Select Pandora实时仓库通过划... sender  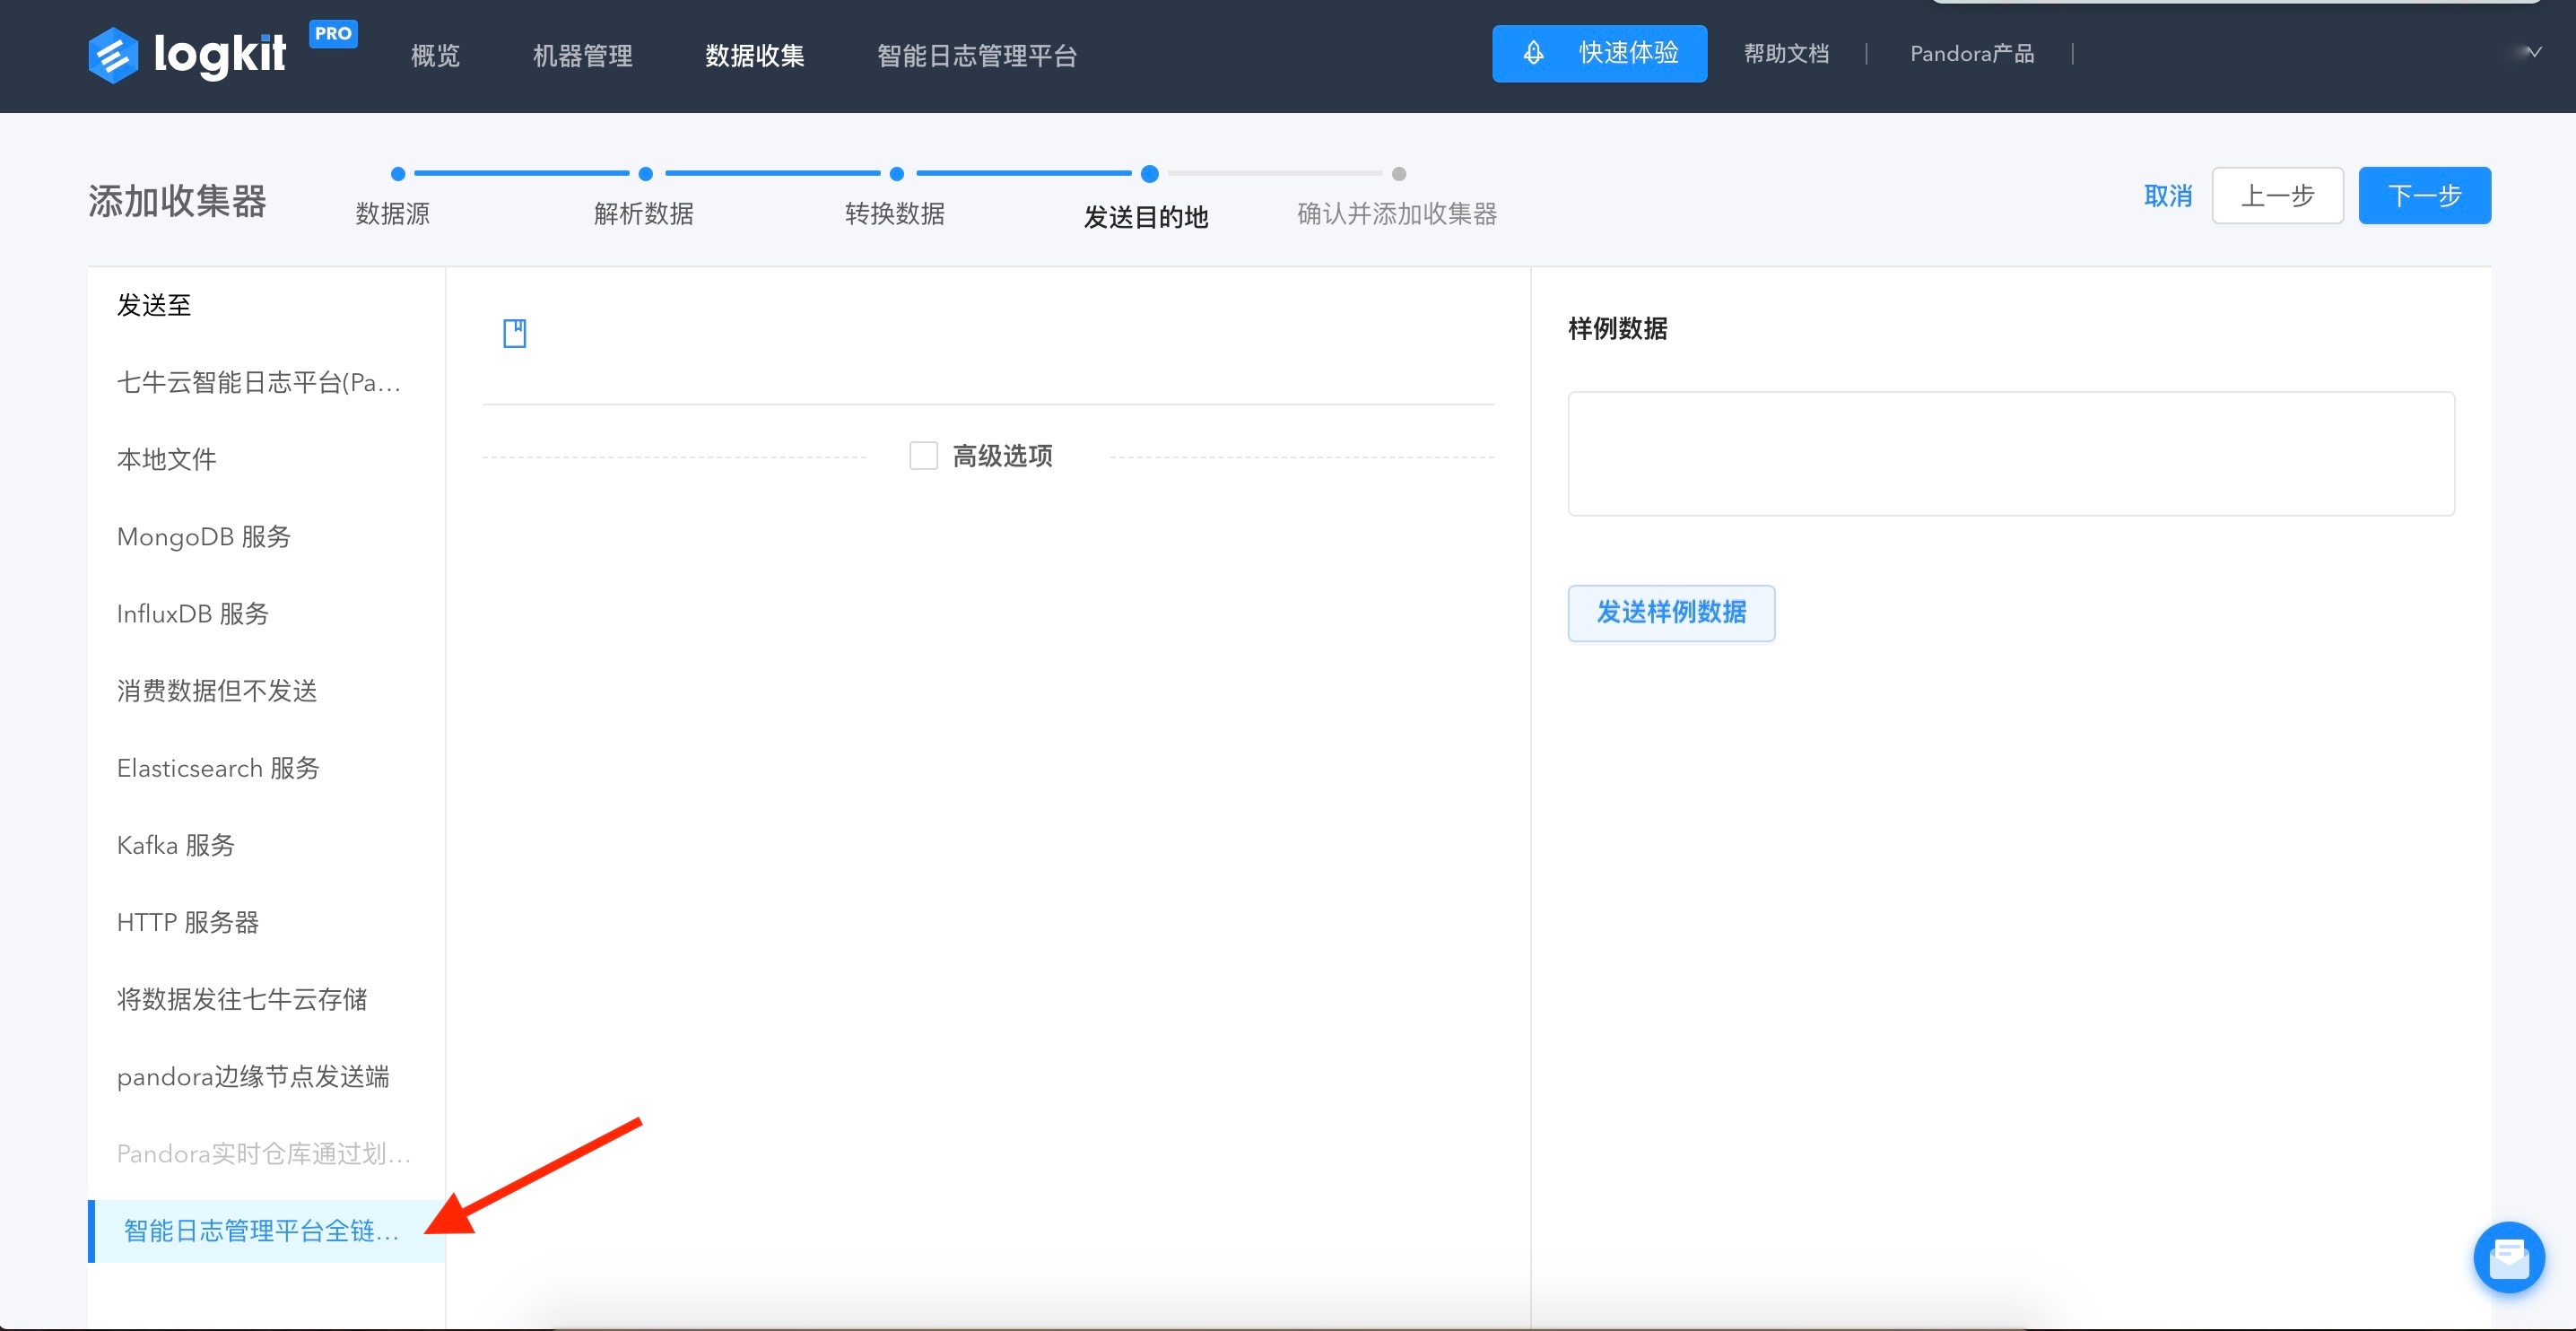tap(266, 1153)
